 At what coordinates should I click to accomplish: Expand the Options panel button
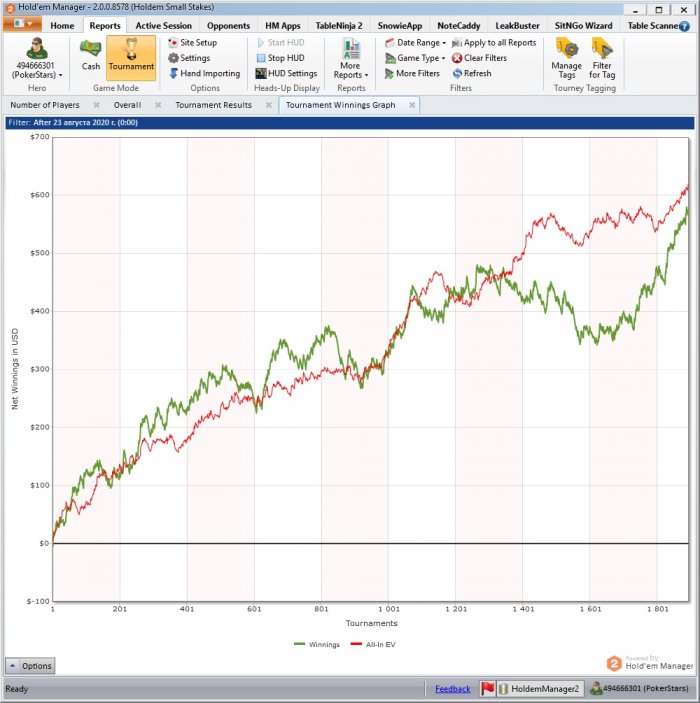point(30,666)
